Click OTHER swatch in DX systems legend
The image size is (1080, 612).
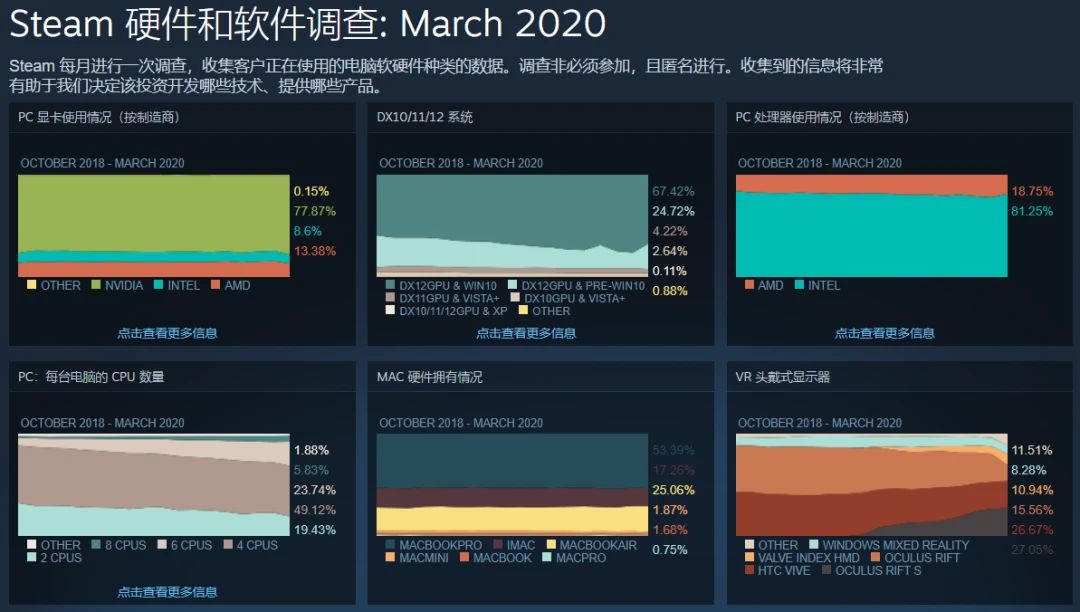523,310
